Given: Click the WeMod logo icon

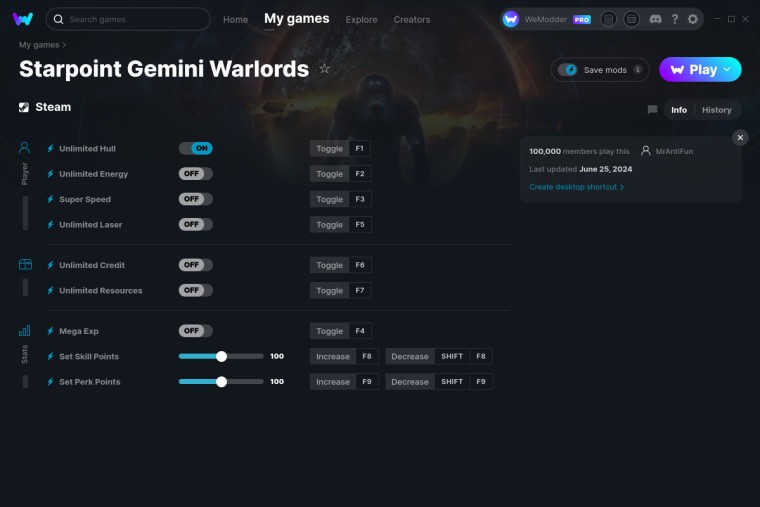Looking at the screenshot, I should point(22,19).
